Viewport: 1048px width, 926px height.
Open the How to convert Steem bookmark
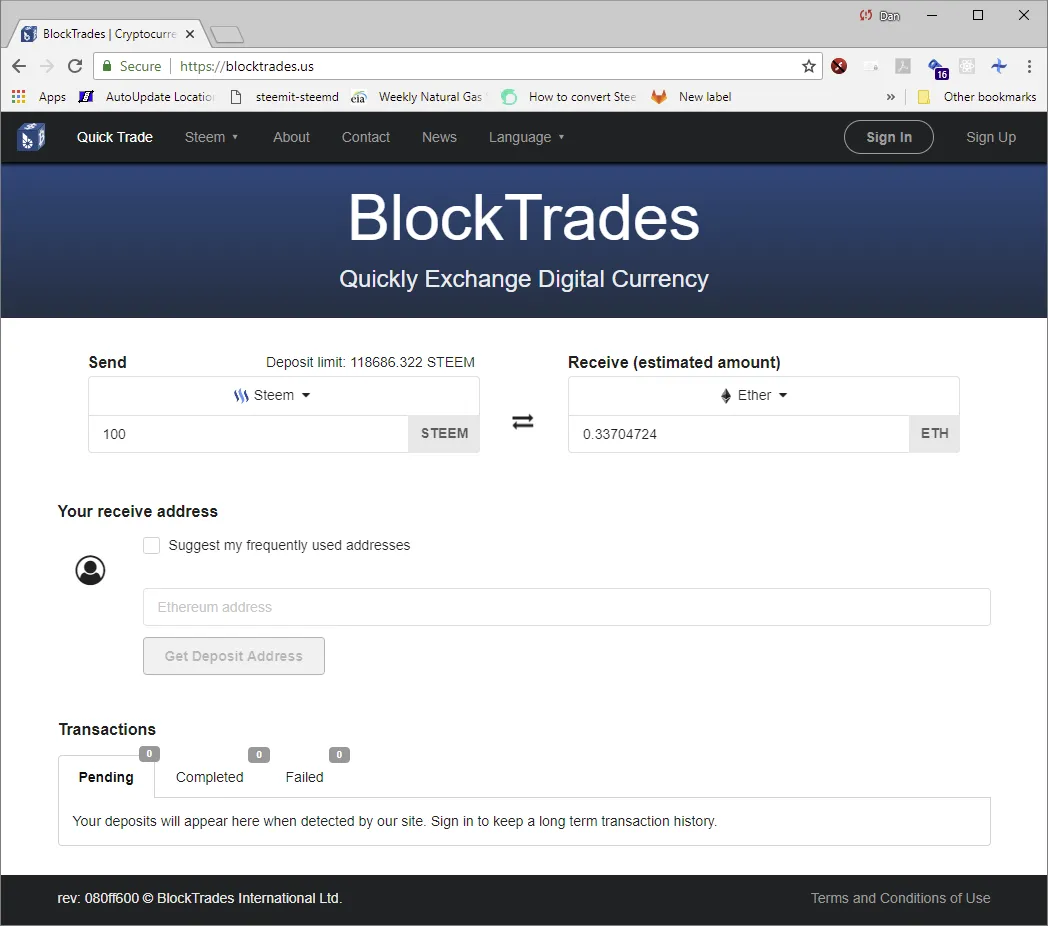click(569, 97)
